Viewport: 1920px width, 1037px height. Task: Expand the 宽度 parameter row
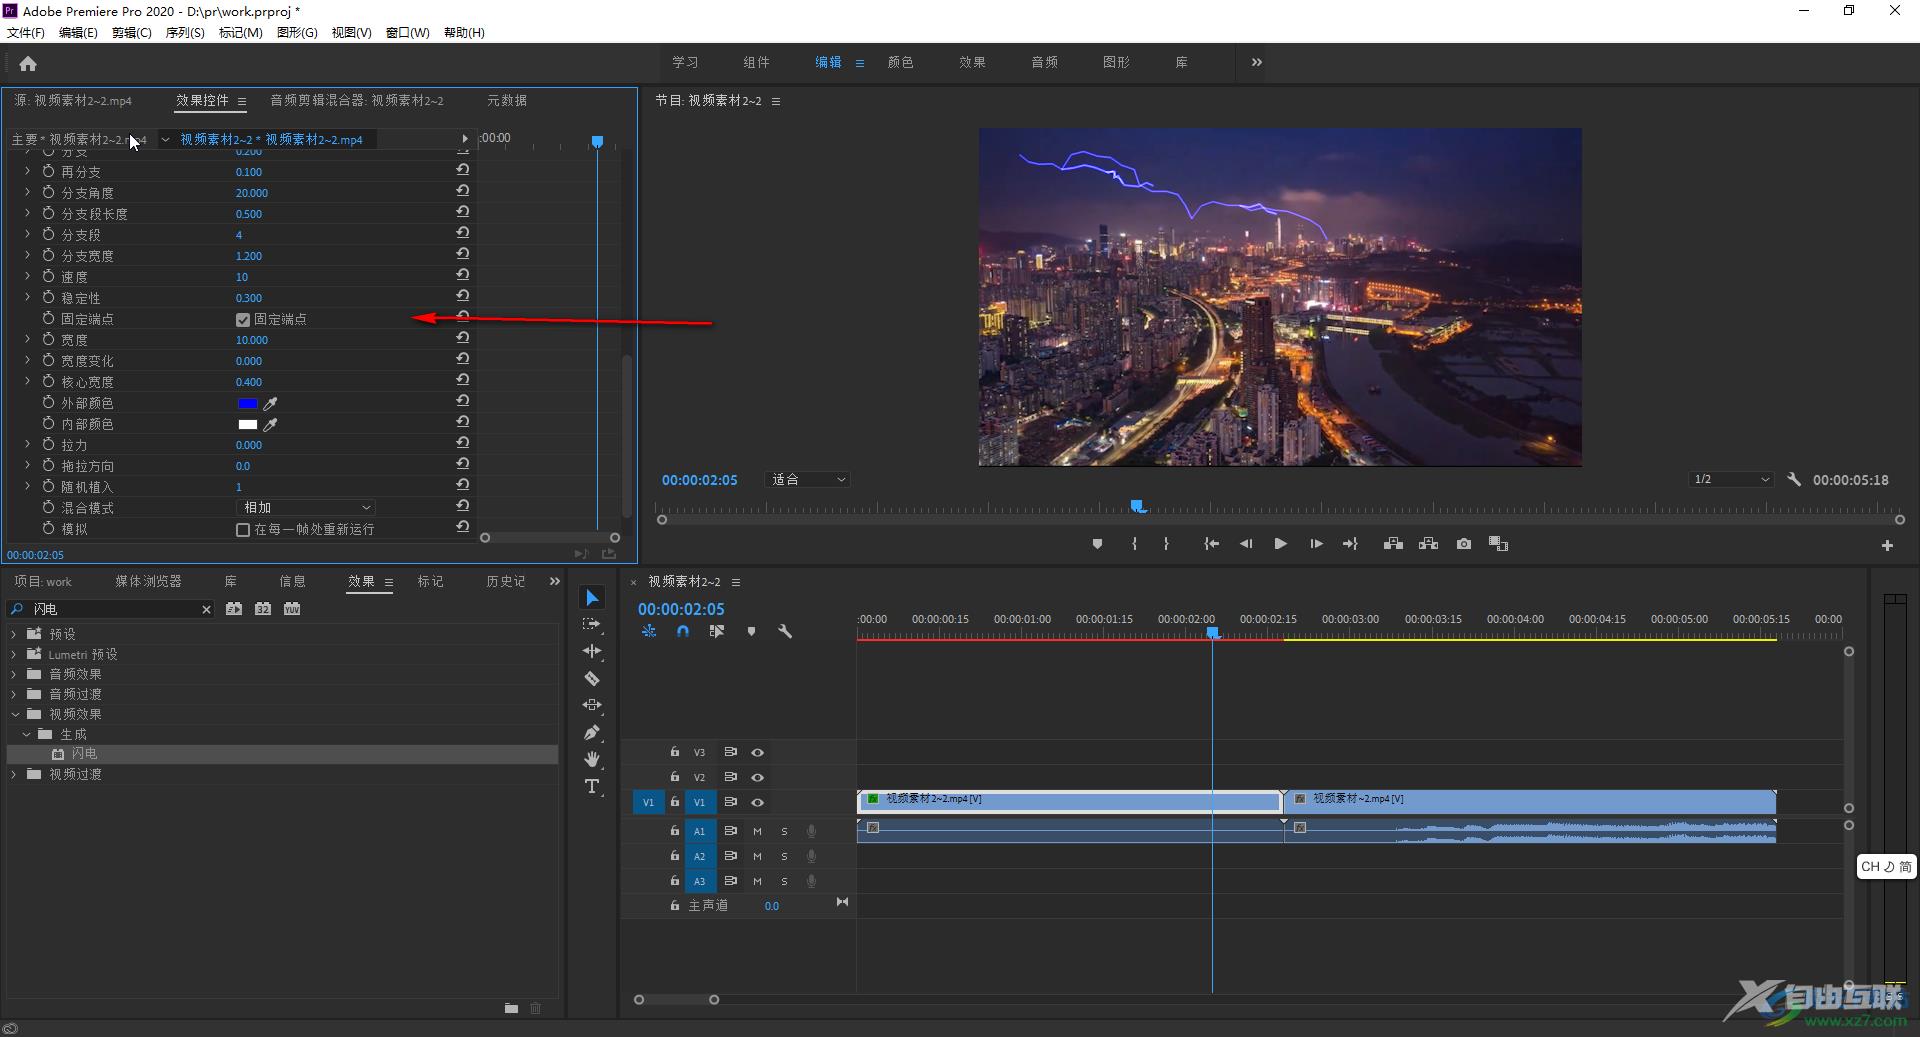(x=27, y=340)
